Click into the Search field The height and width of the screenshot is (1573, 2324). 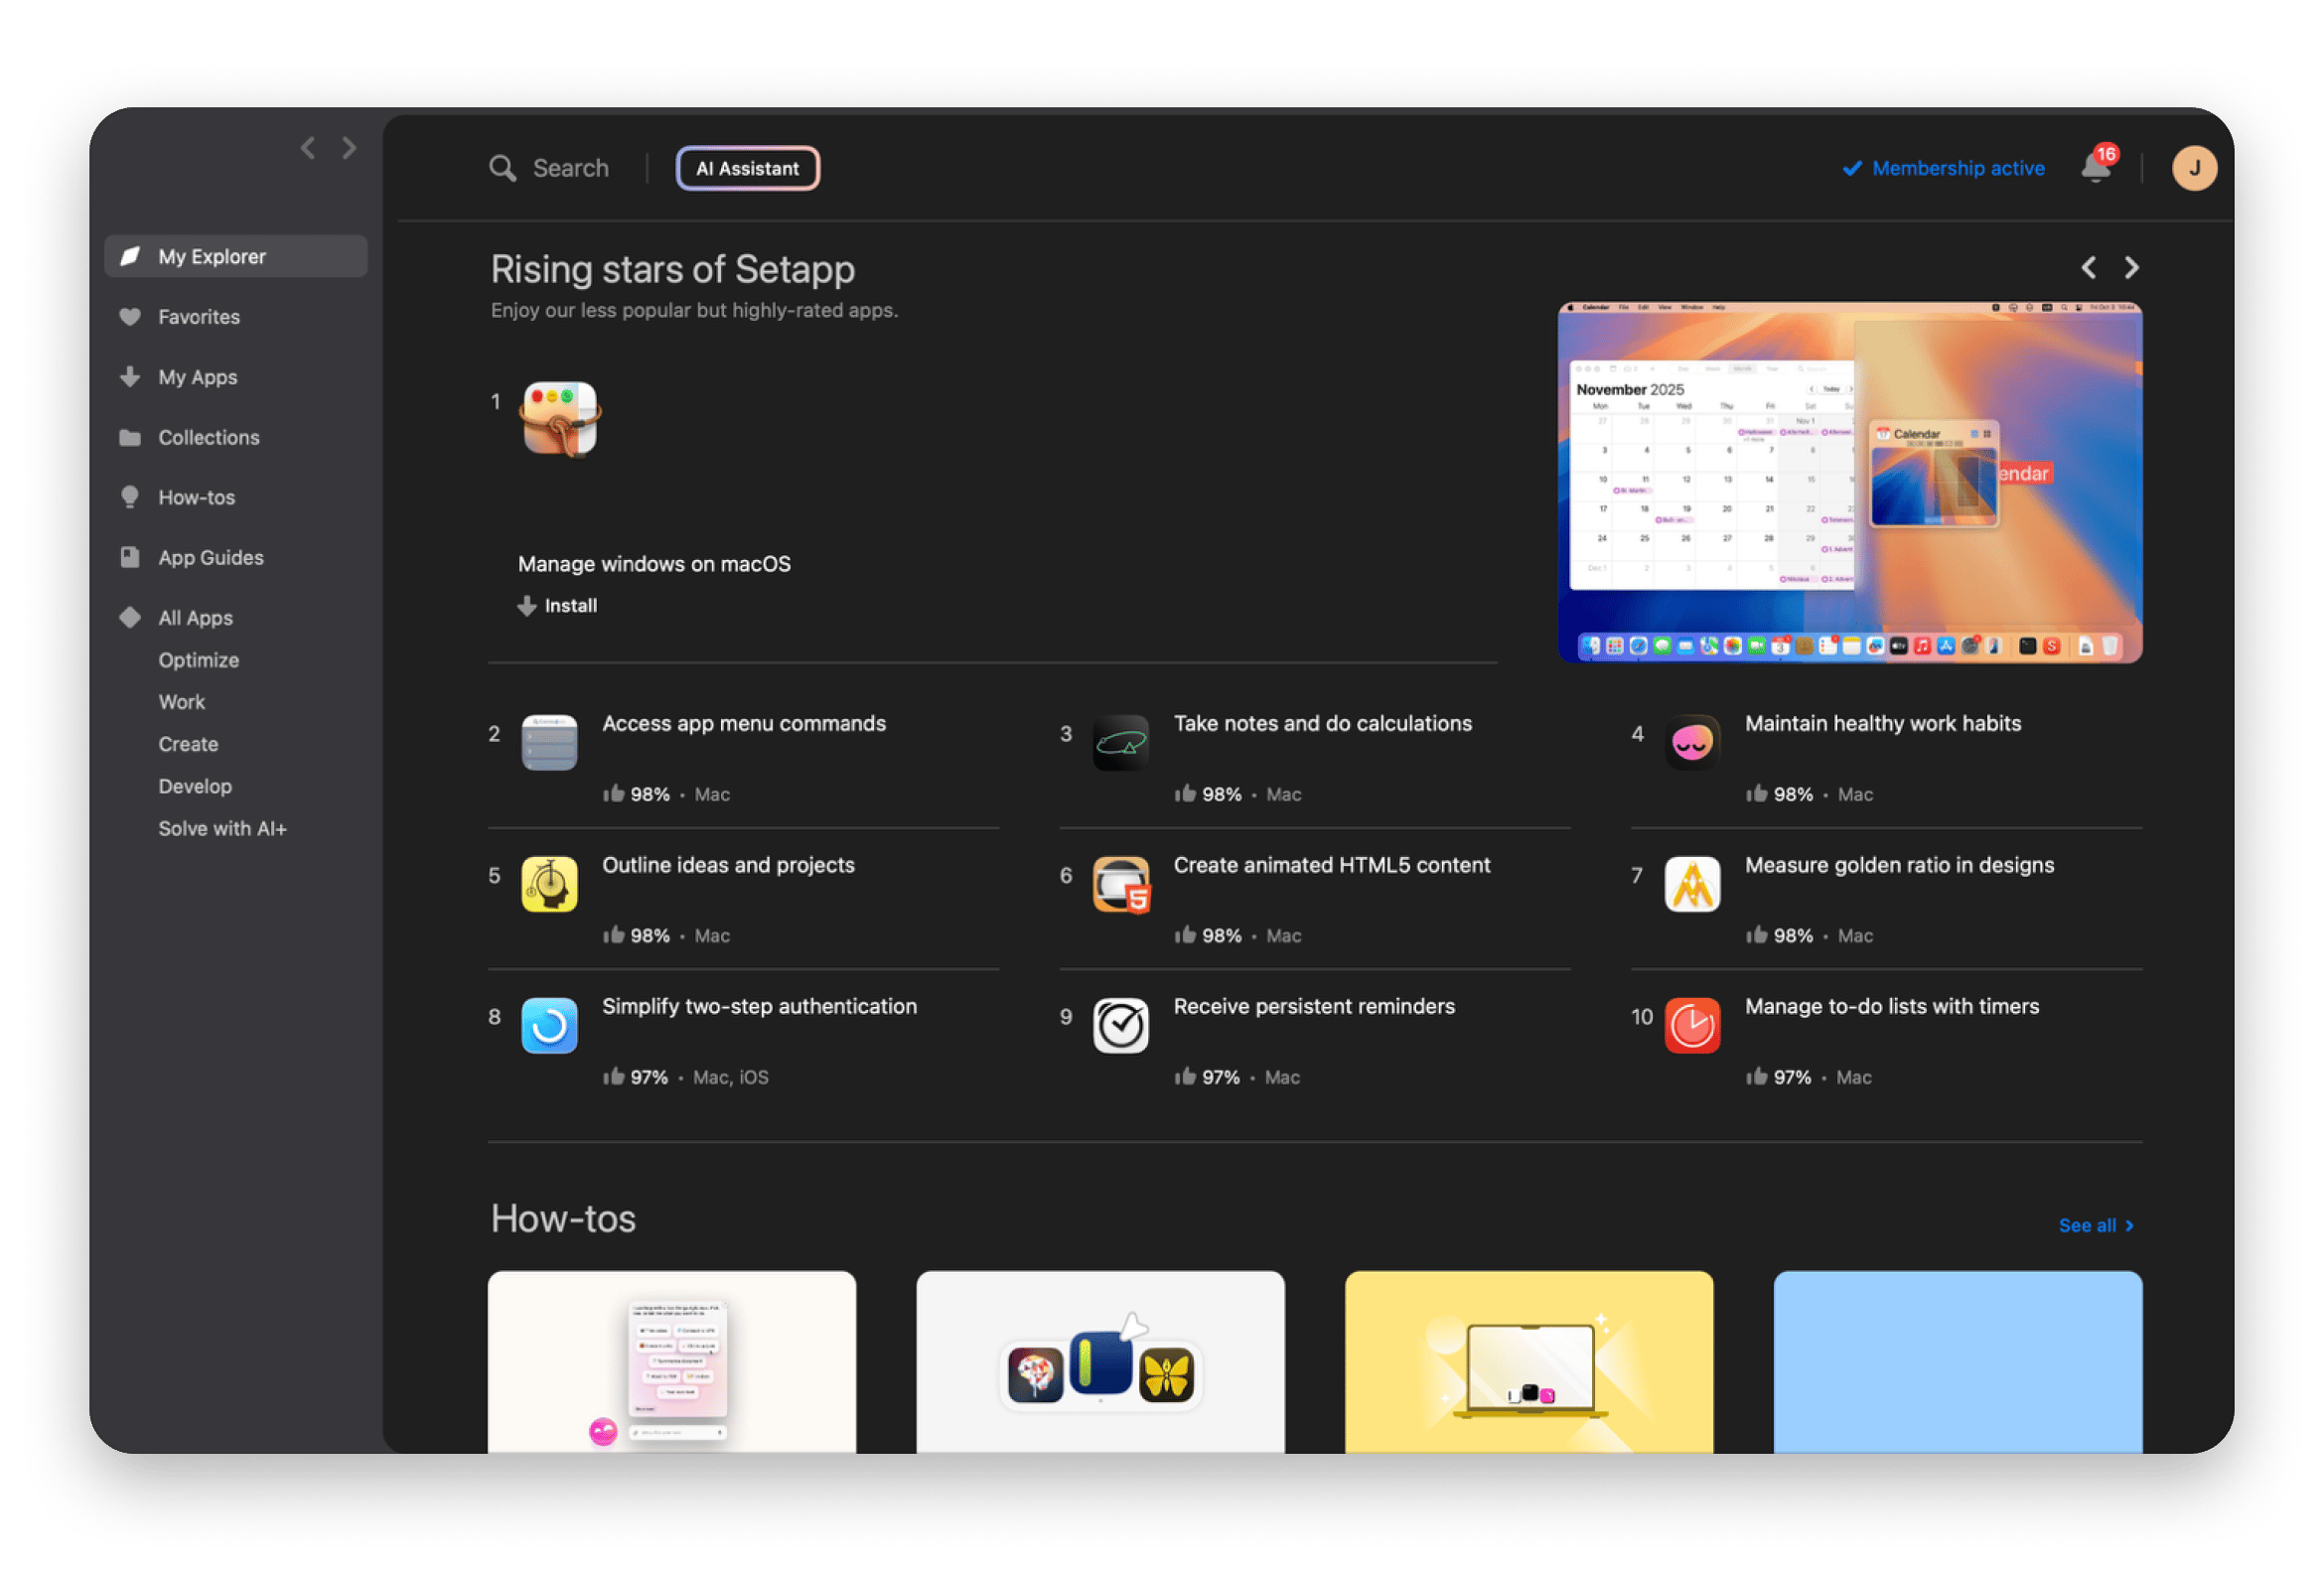click(570, 168)
